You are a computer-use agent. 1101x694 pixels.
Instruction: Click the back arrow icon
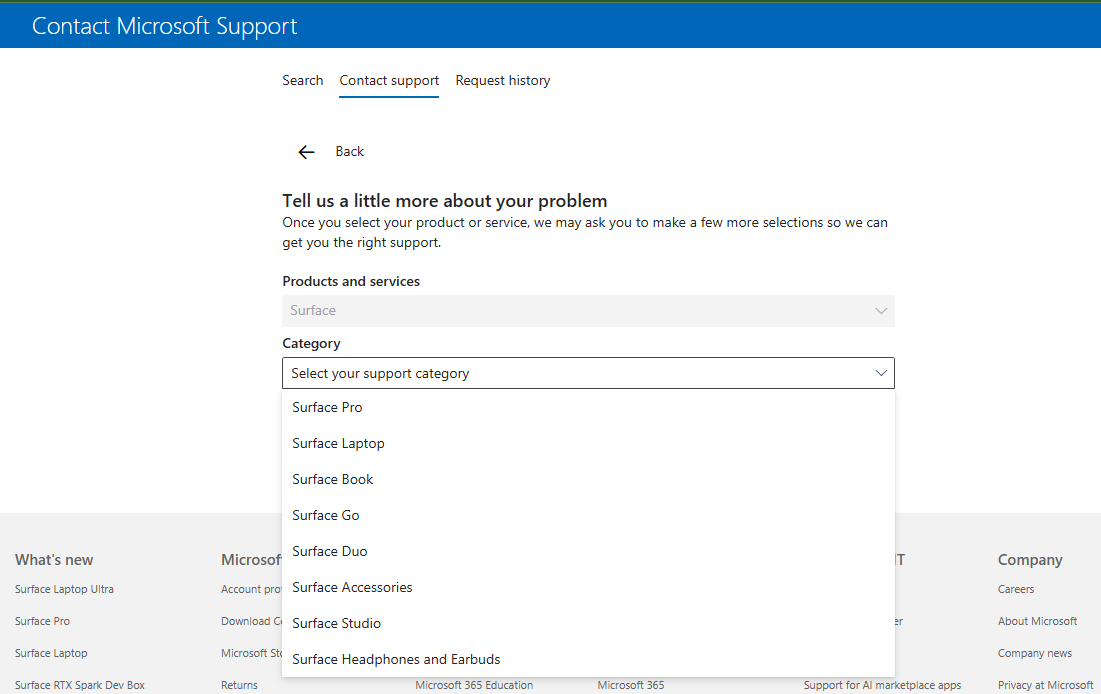(306, 152)
